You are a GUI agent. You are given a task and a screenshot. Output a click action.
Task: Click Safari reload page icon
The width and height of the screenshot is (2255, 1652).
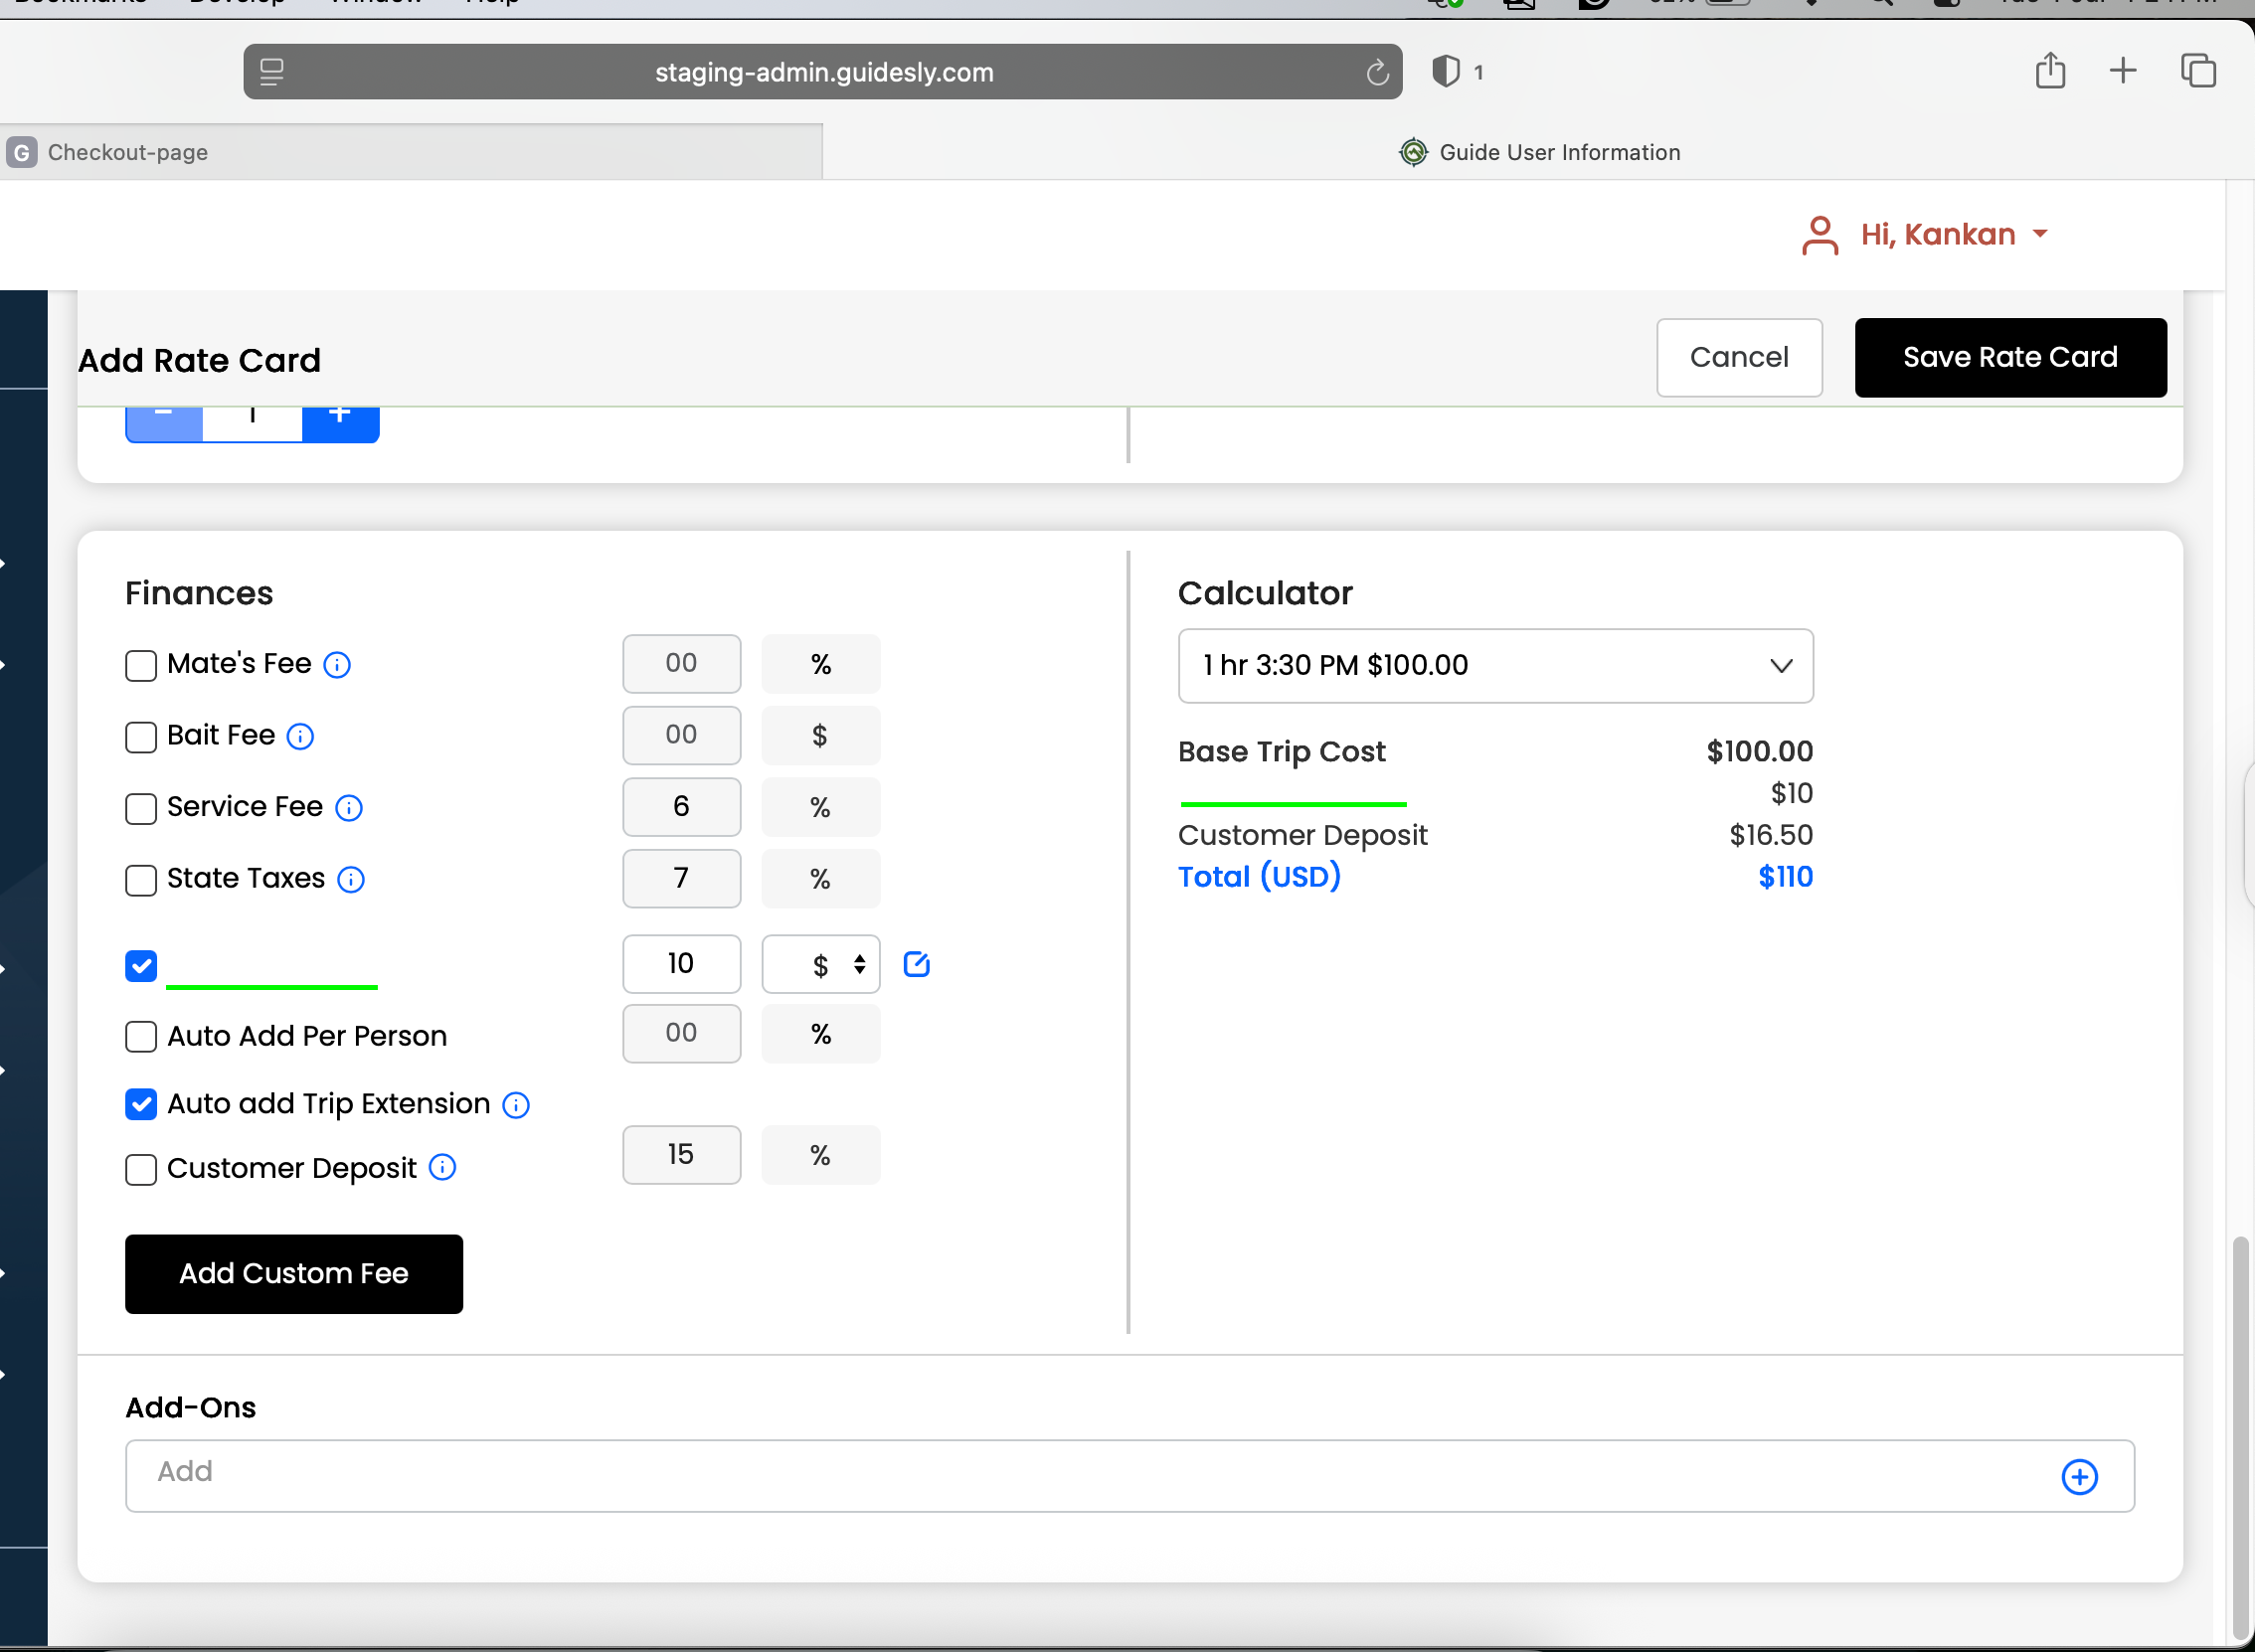click(1377, 73)
